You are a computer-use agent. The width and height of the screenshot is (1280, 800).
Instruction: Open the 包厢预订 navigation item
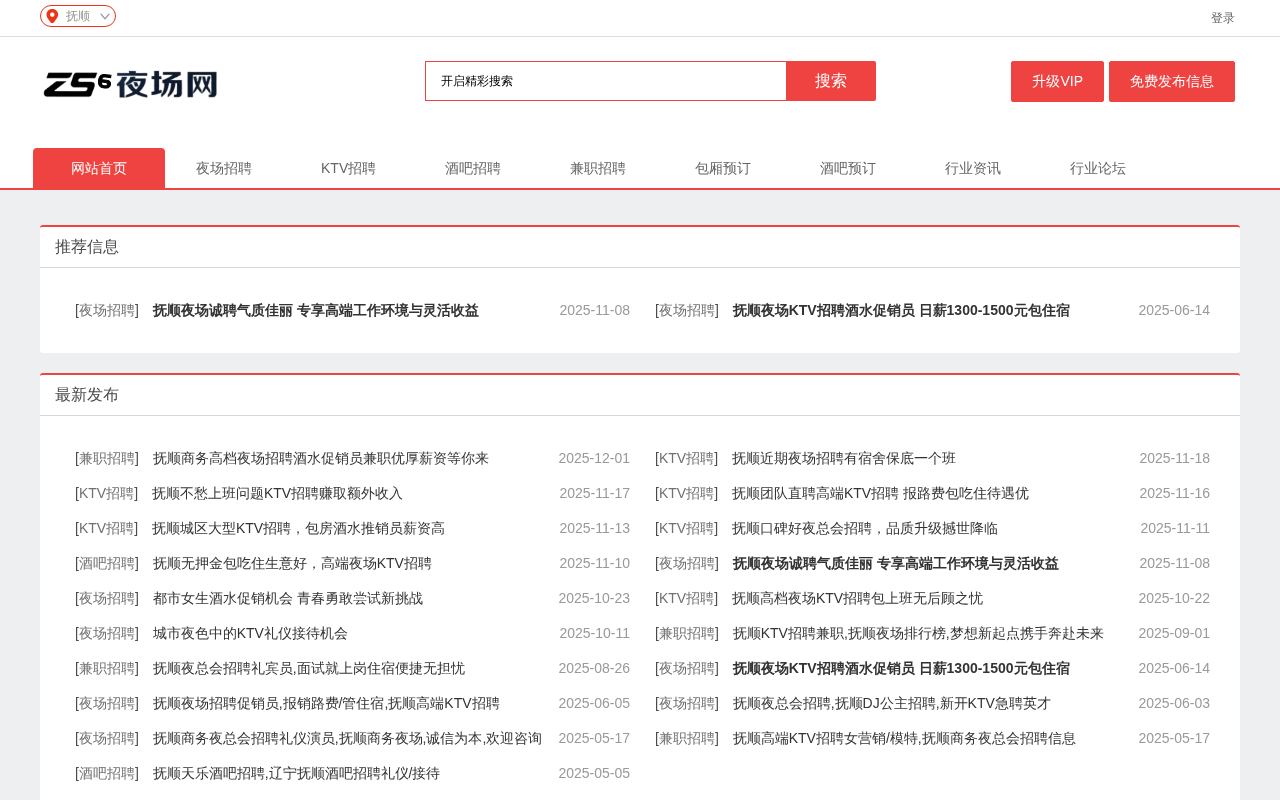[723, 168]
